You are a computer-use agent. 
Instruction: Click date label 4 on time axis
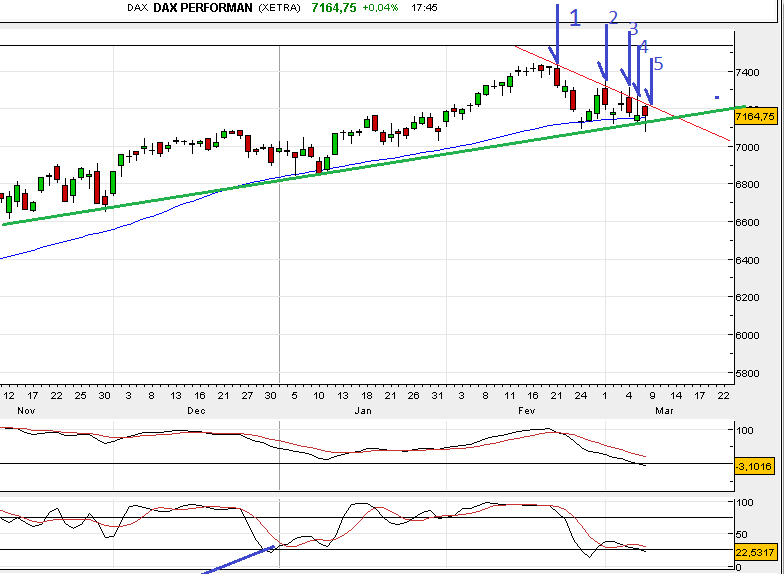tap(629, 396)
